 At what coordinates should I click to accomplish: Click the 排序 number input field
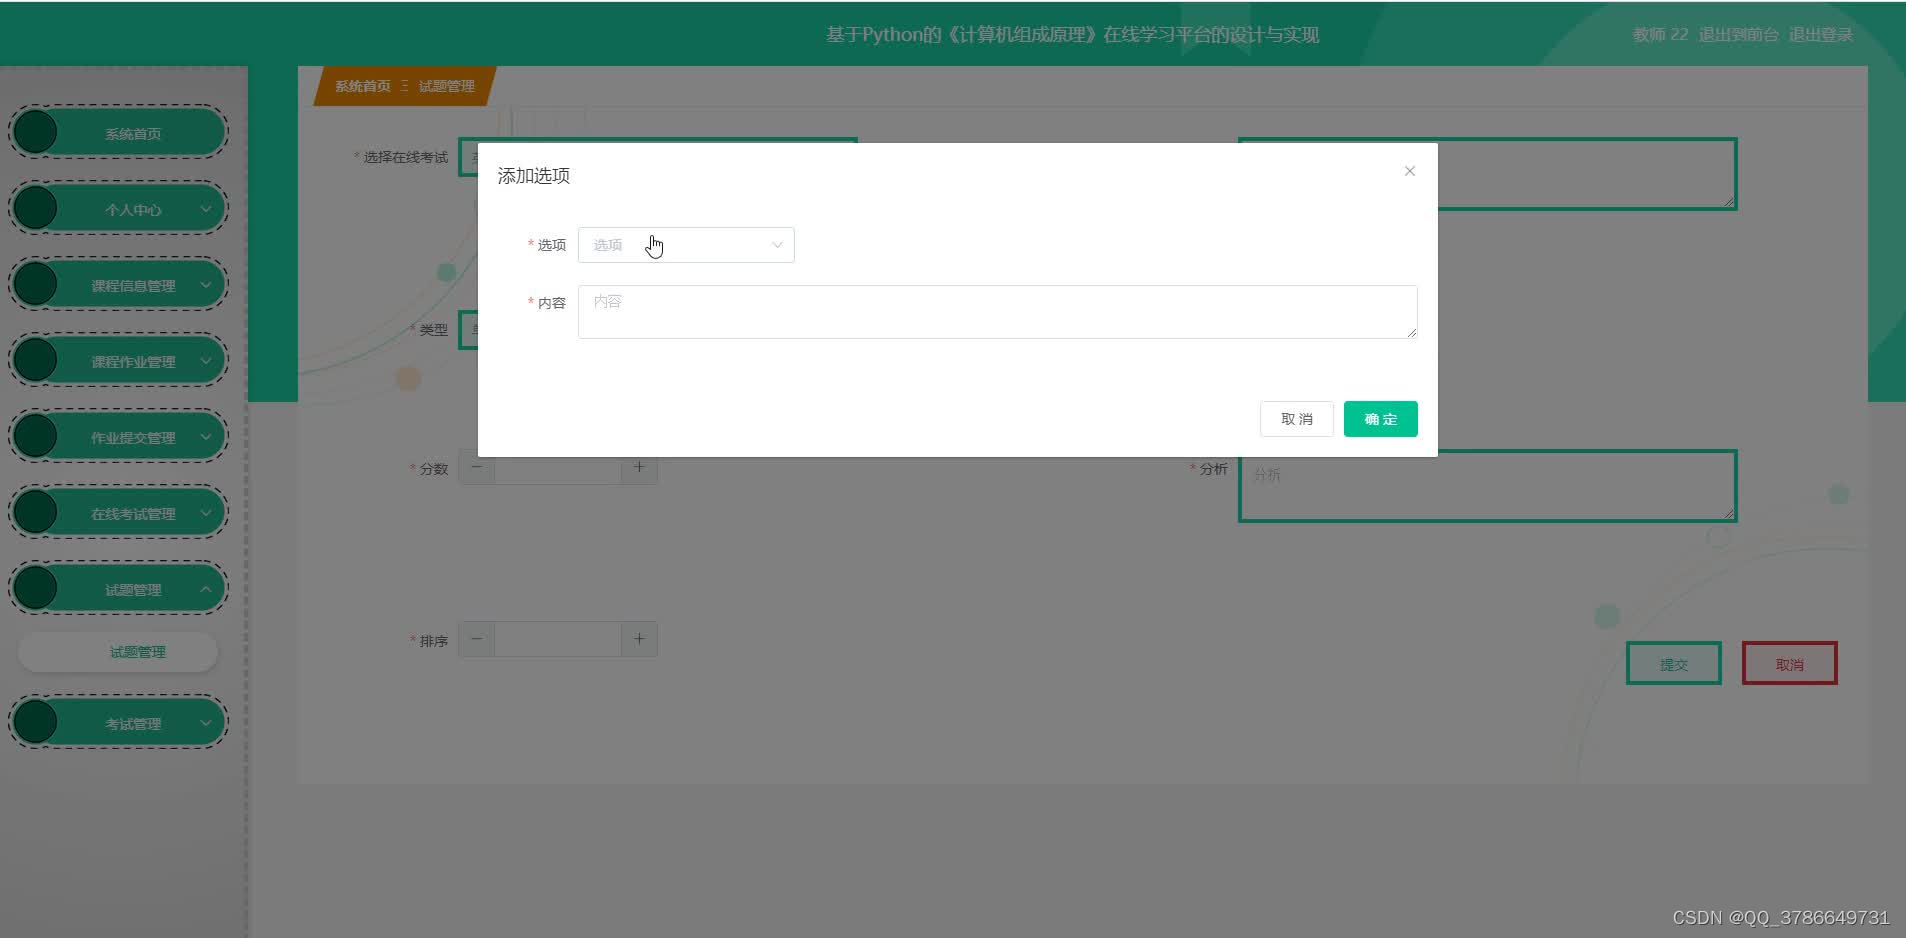point(558,639)
